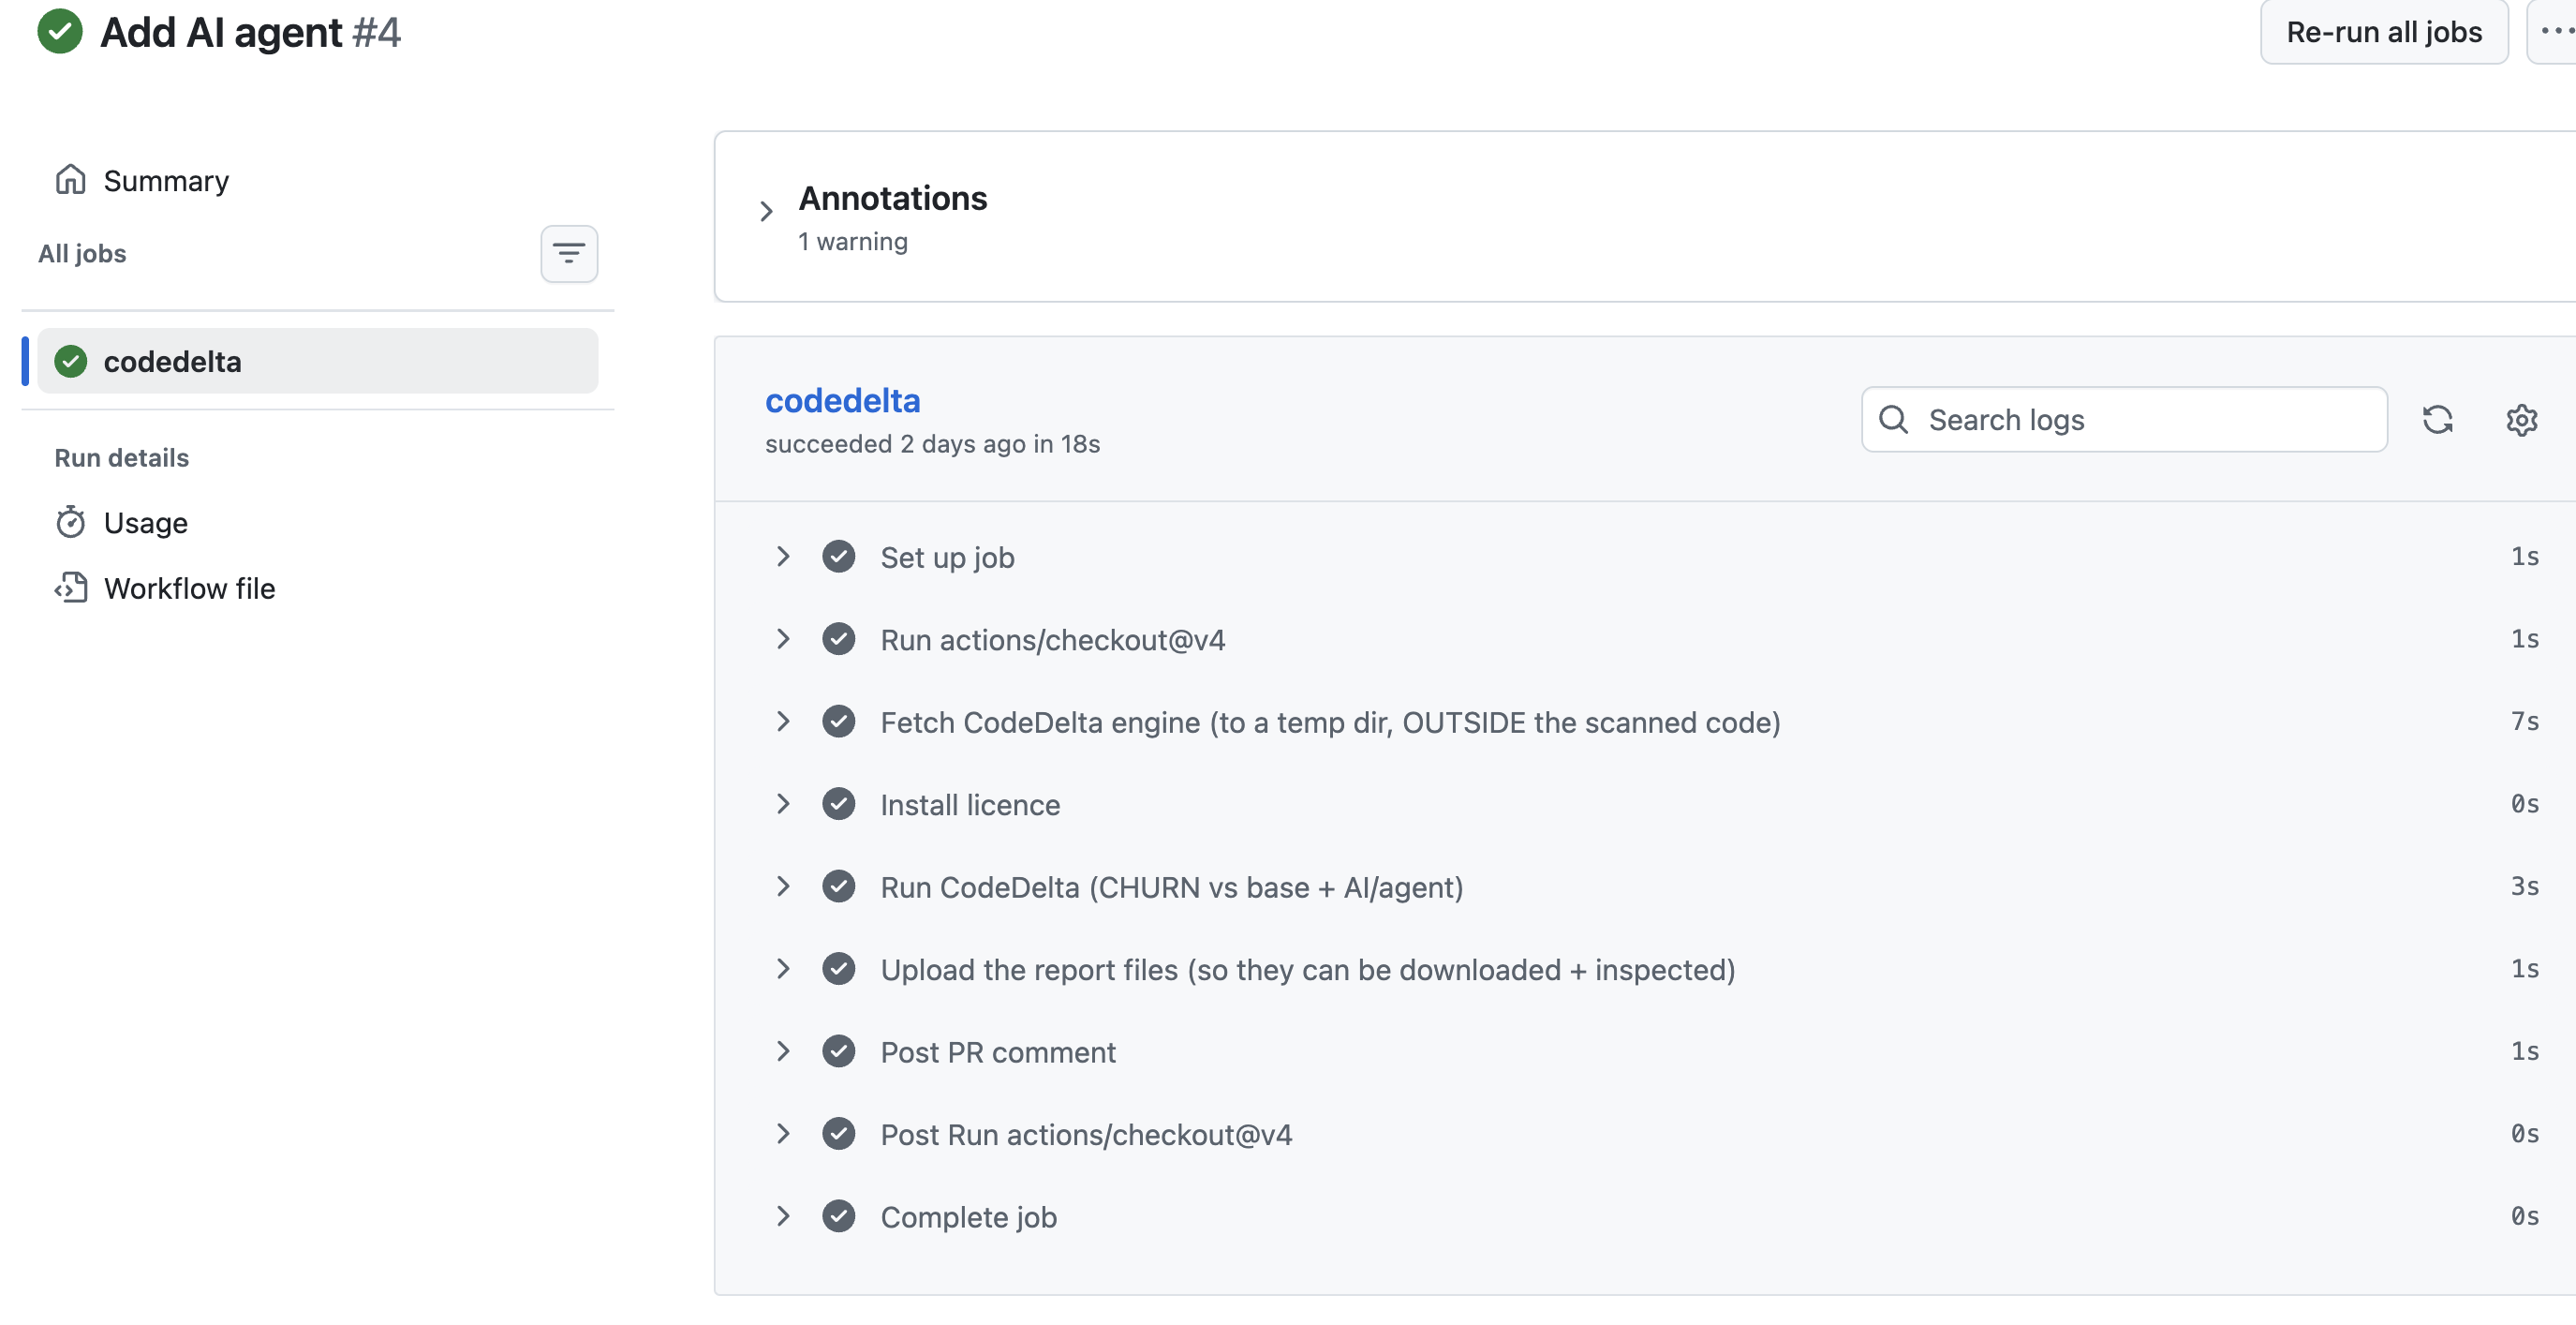2576x1325 pixels.
Task: Click the check icon for Run CodeDelta step
Action: (838, 886)
